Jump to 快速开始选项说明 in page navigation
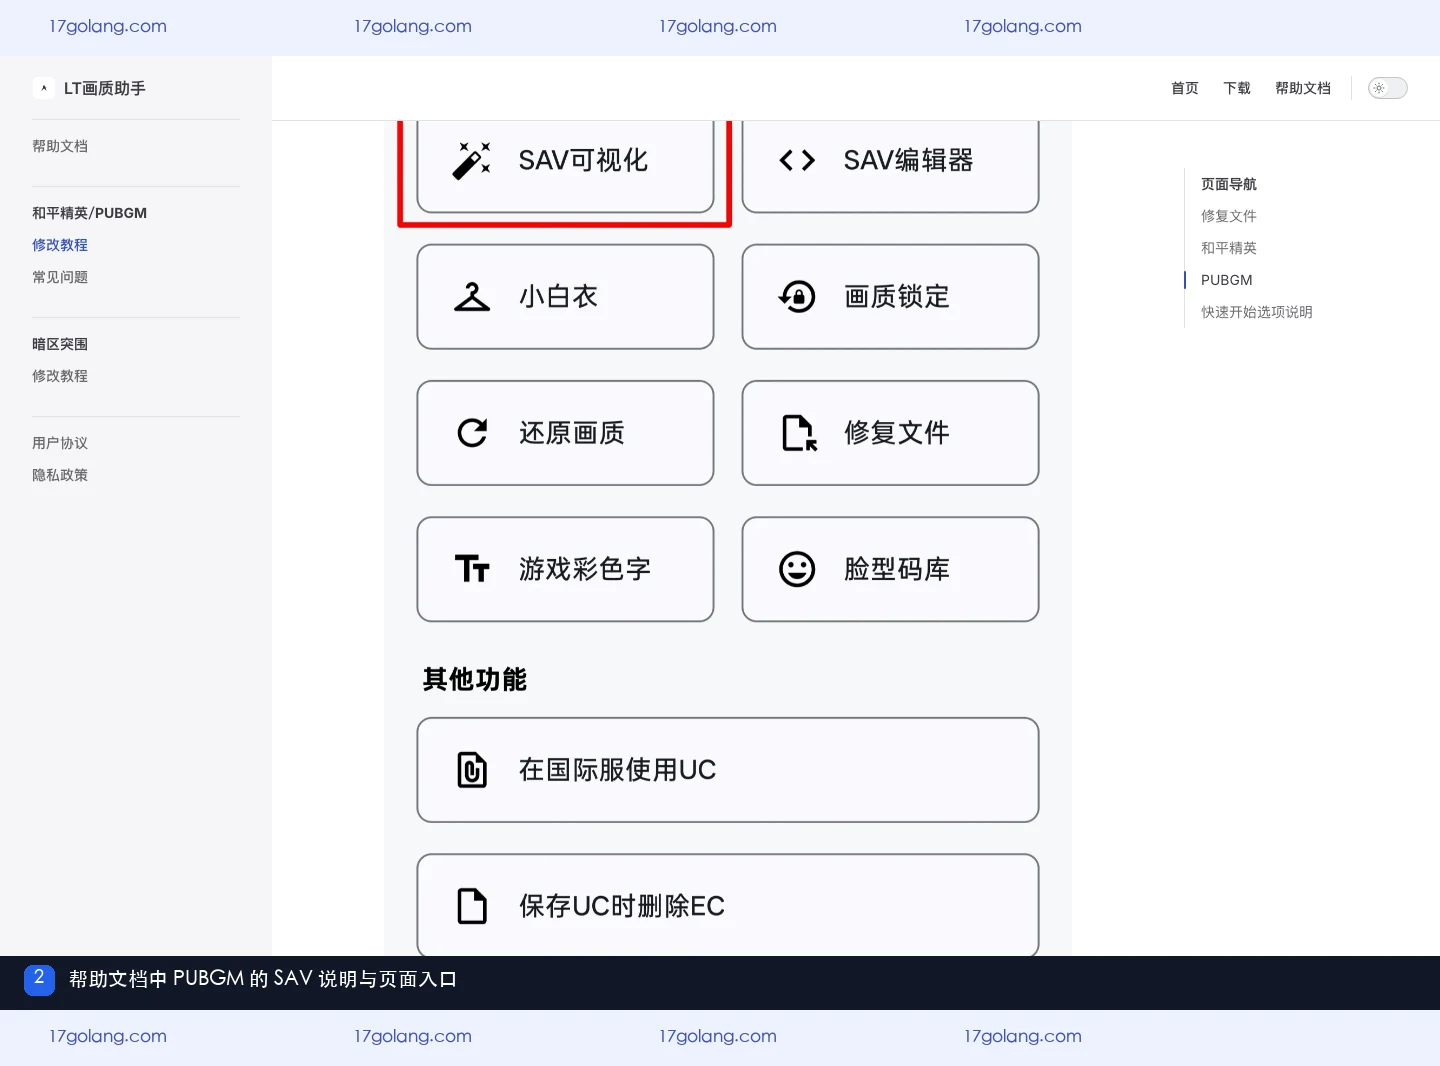The image size is (1440, 1066). (1257, 312)
